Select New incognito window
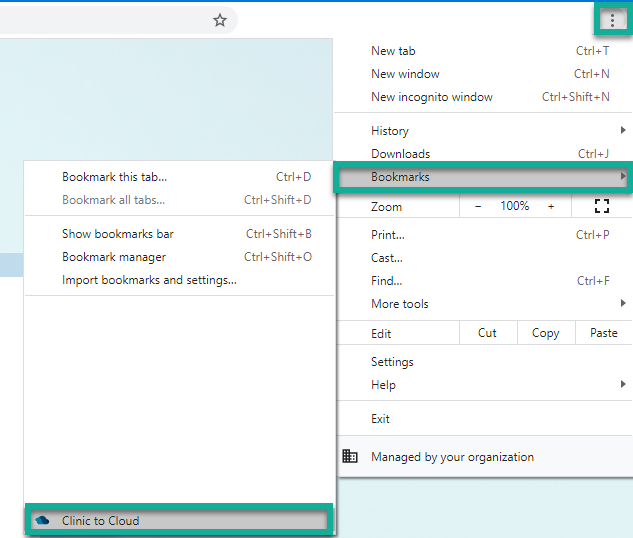 click(432, 97)
